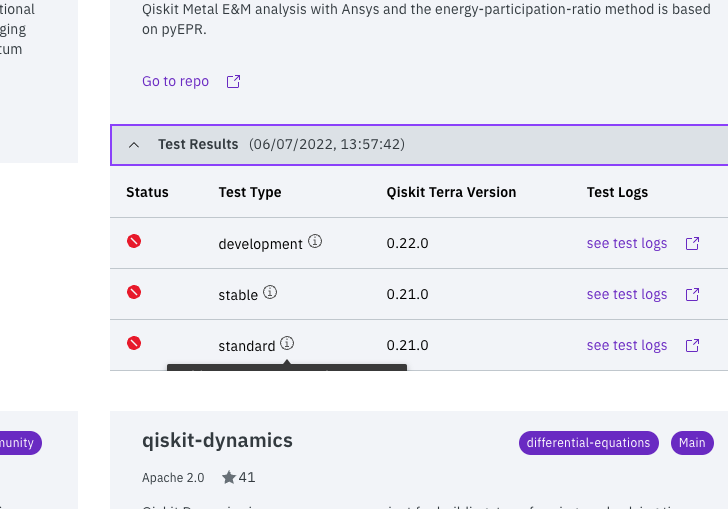Click external-link icon in development row
The width and height of the screenshot is (728, 509).
click(692, 243)
